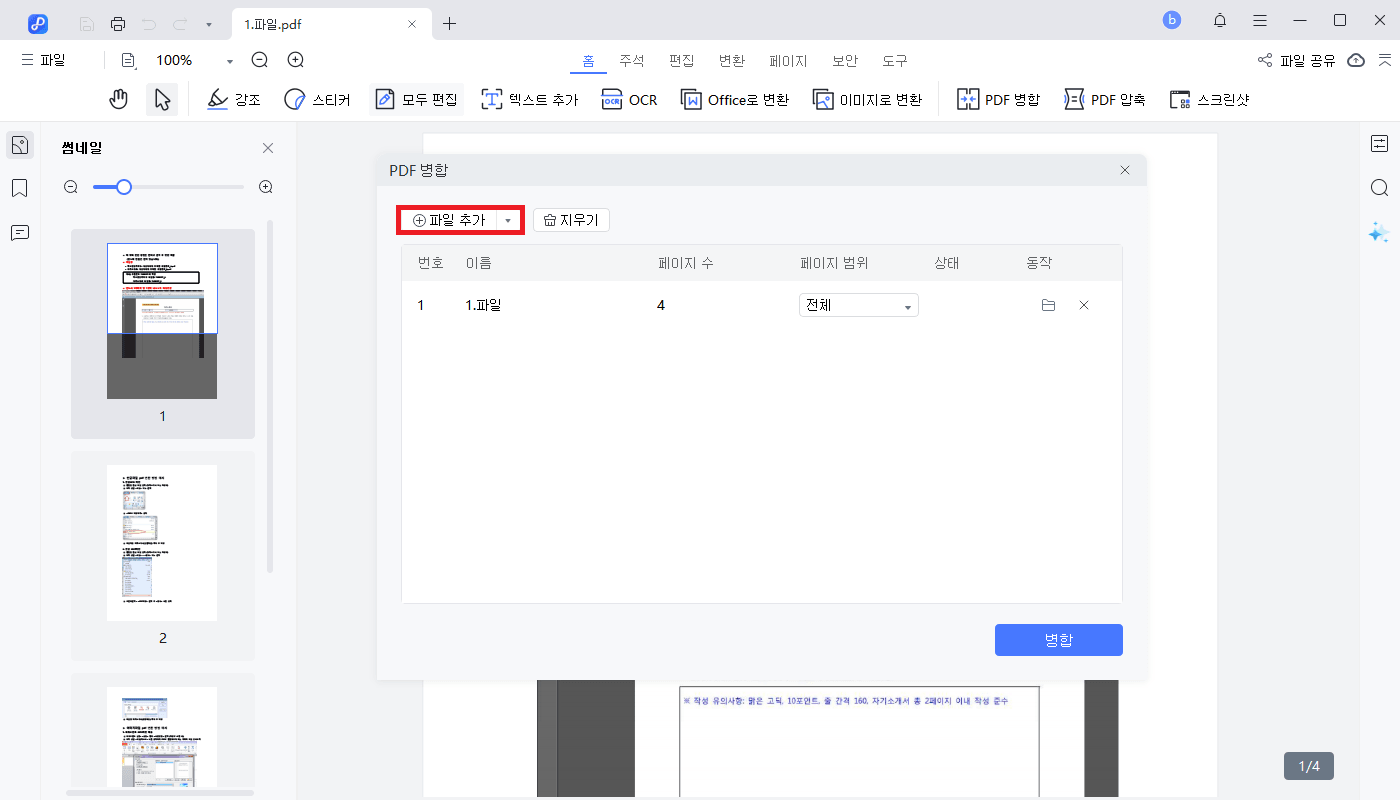The width and height of the screenshot is (1400, 800).
Task: Run the OCR tool
Action: (x=629, y=100)
